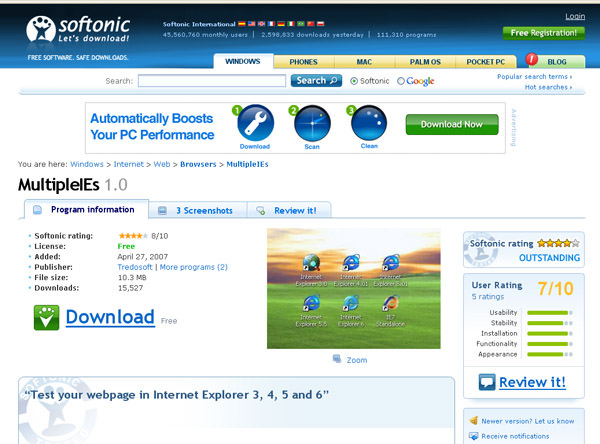Click the Zoom icon below screenshot
The width and height of the screenshot is (600, 444).
338,360
